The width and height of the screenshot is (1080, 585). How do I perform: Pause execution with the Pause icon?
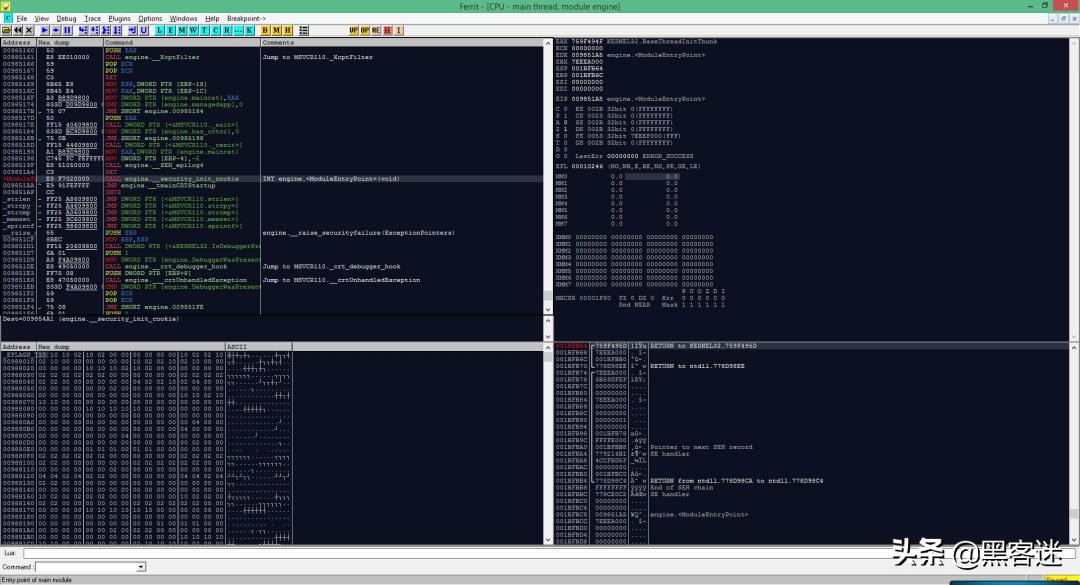click(67, 30)
